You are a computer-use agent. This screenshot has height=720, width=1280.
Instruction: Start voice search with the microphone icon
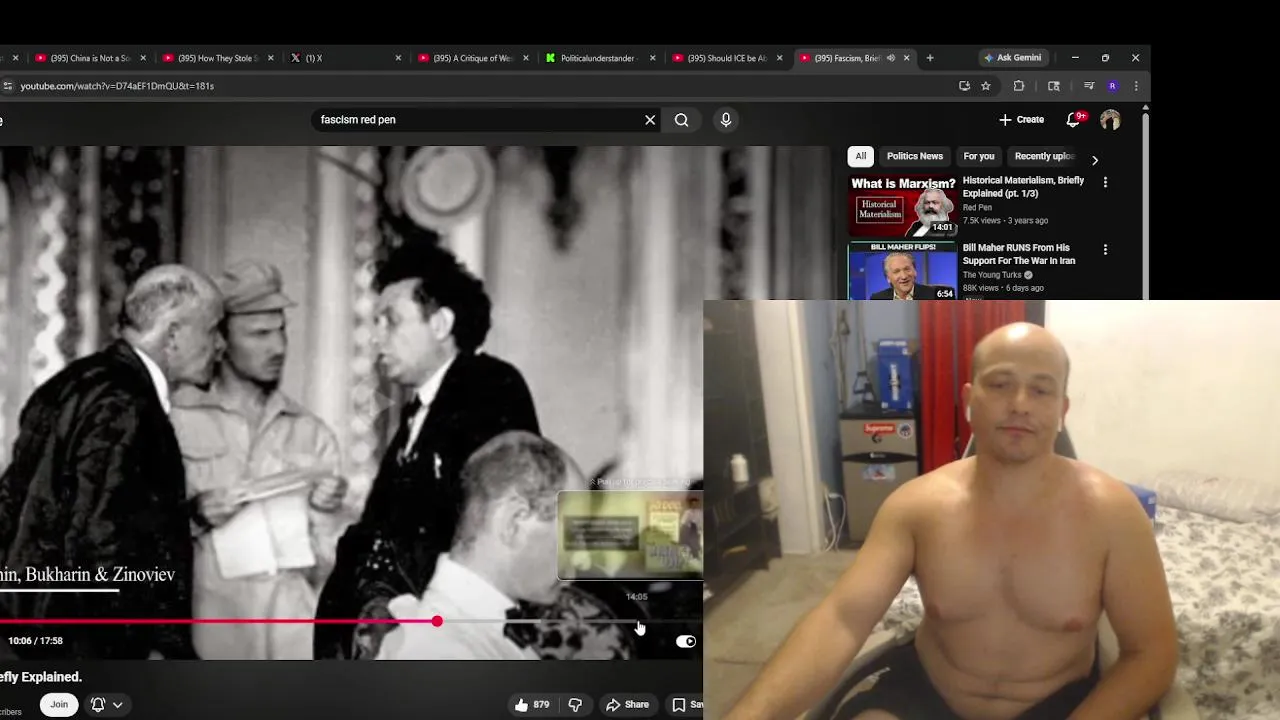tap(726, 120)
